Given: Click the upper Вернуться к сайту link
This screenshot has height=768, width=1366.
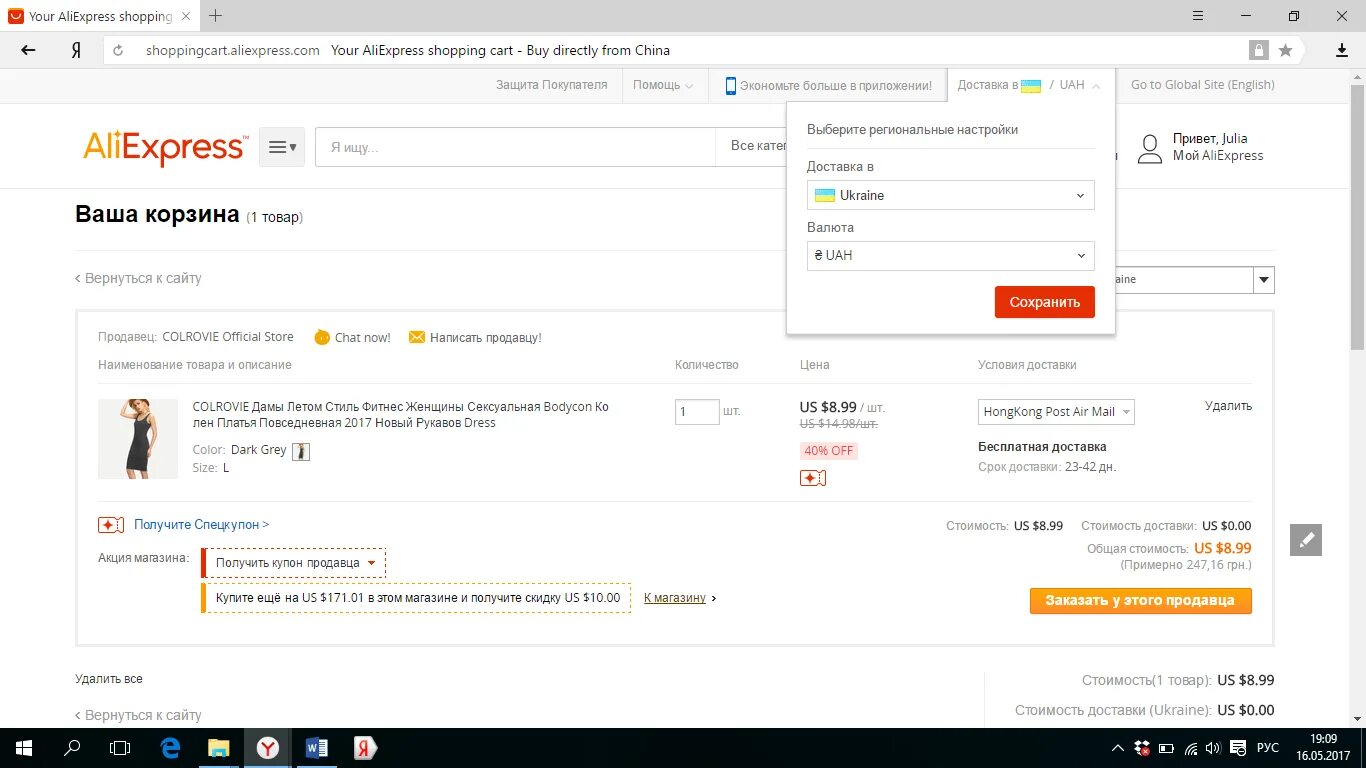Looking at the screenshot, I should coord(139,278).
